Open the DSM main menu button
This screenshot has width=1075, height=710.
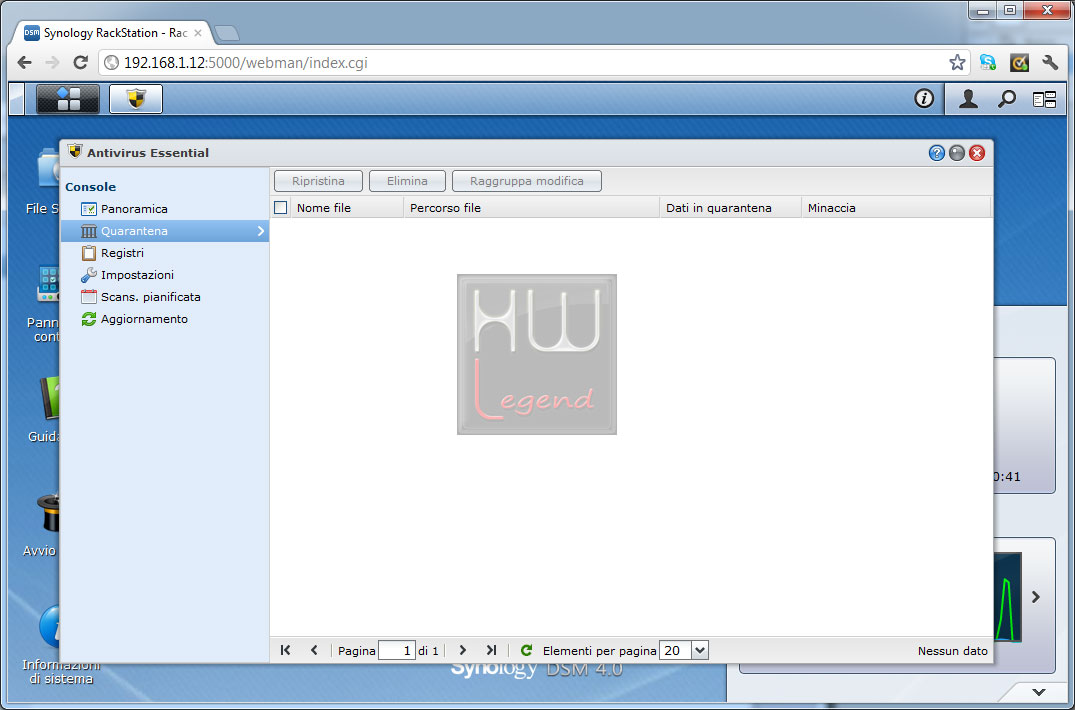click(x=68, y=99)
